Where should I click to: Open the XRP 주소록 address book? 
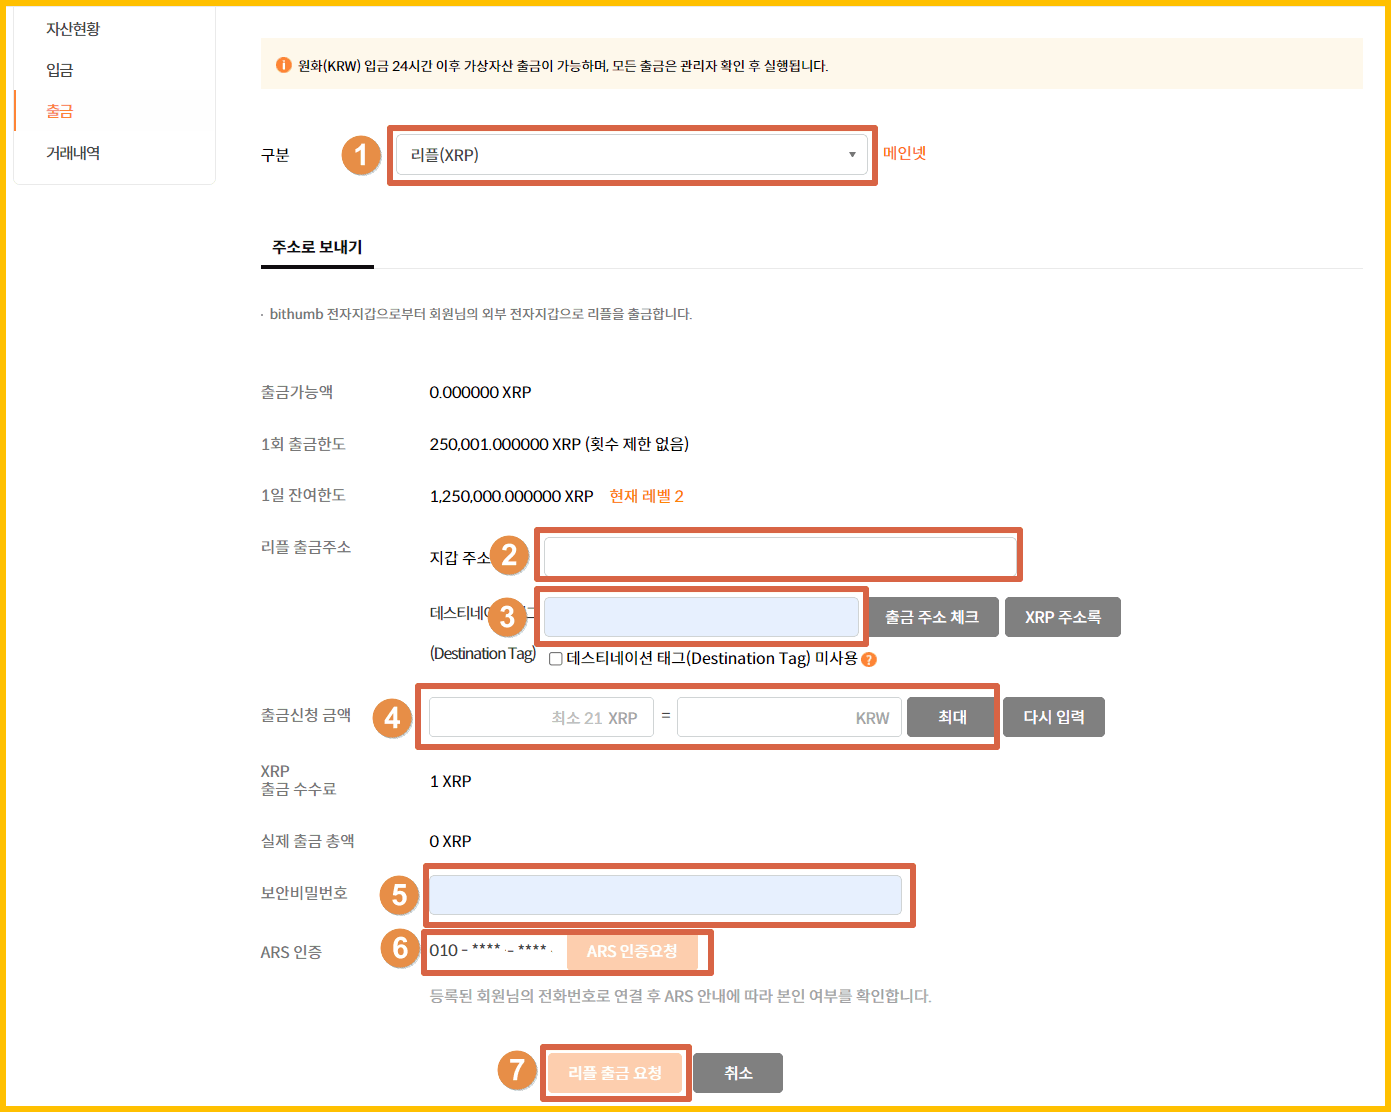tap(1062, 617)
